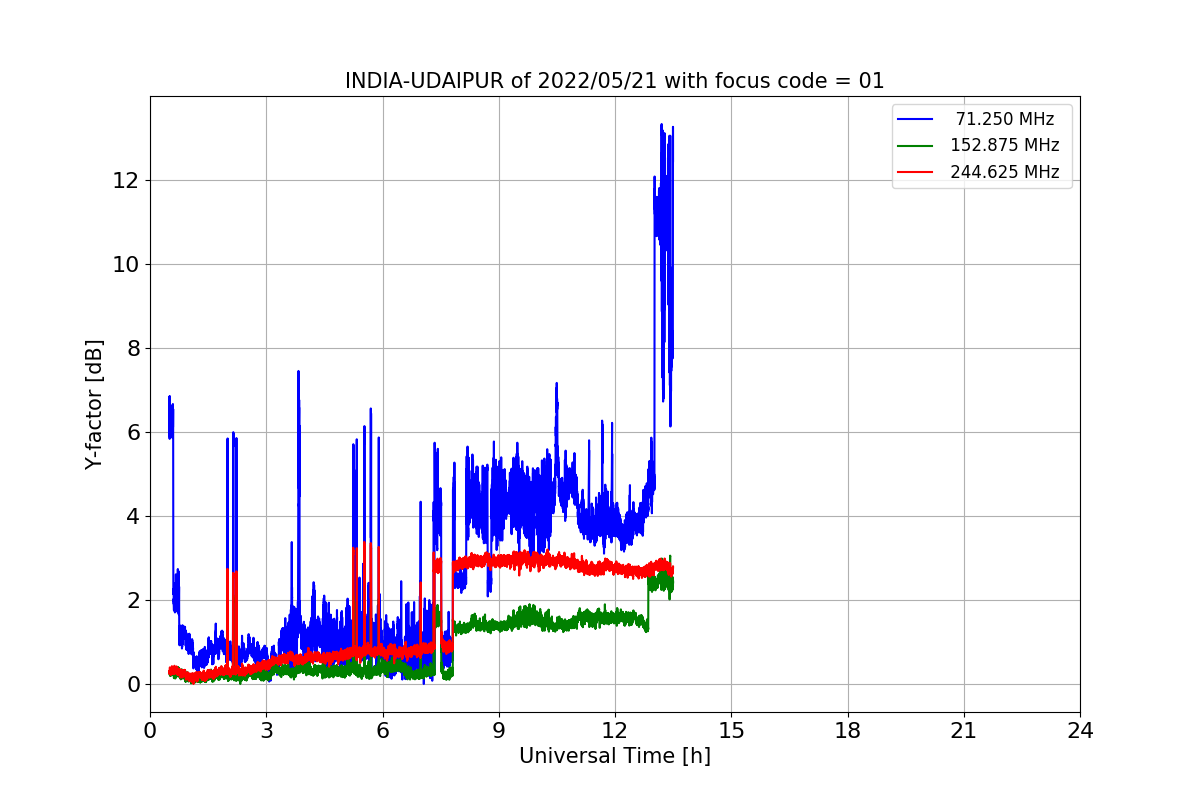Click the 'Y-factor [dB]' axis label

coord(94,404)
